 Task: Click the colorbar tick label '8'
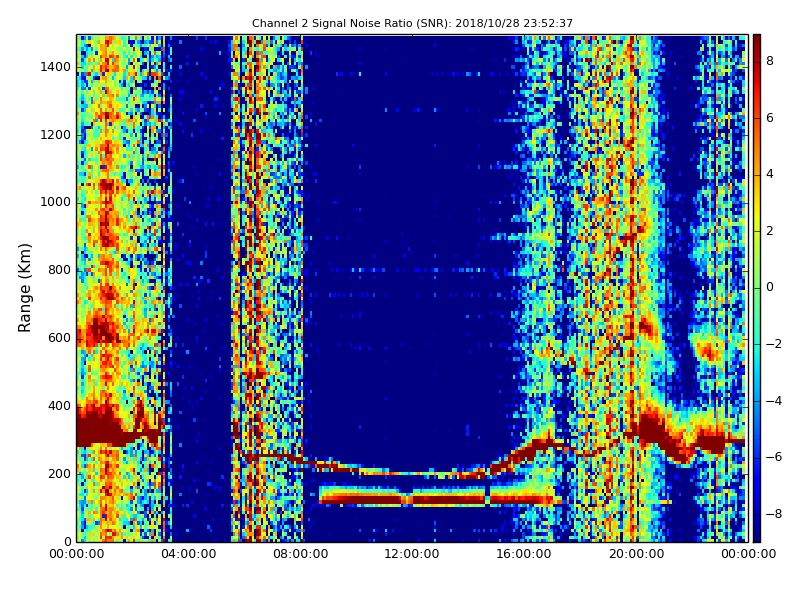(x=770, y=61)
